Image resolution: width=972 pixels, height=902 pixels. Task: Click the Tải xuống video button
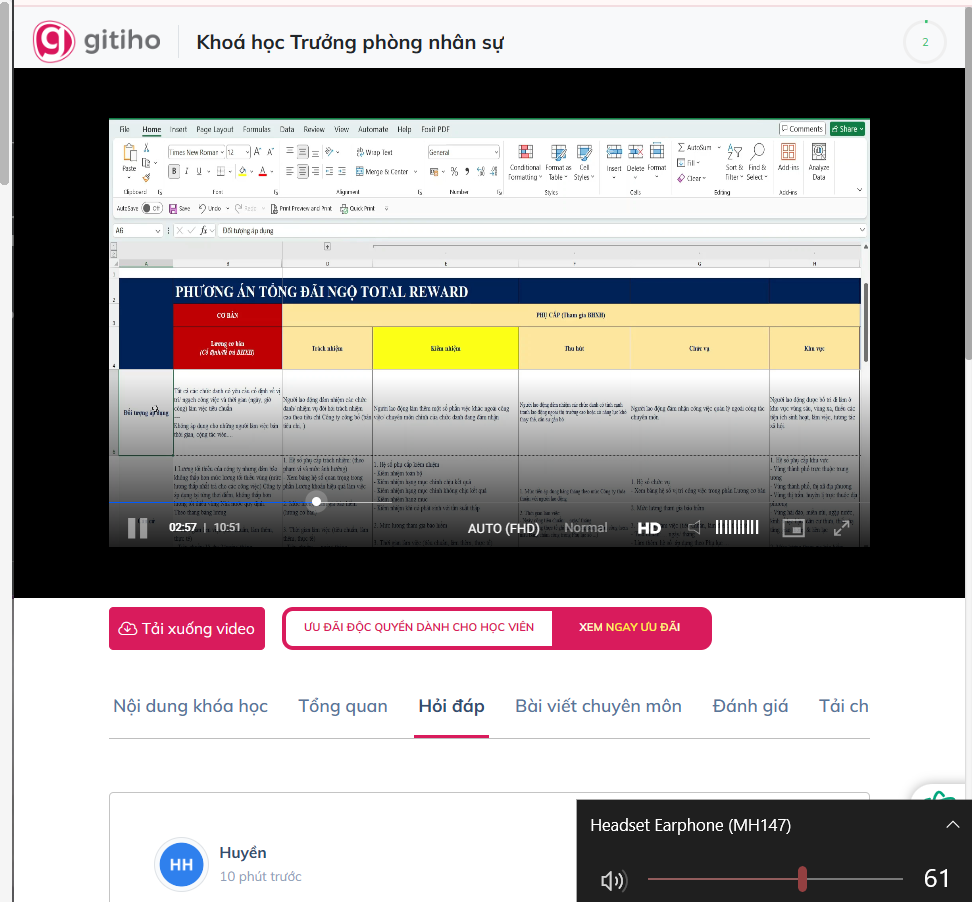(x=187, y=629)
